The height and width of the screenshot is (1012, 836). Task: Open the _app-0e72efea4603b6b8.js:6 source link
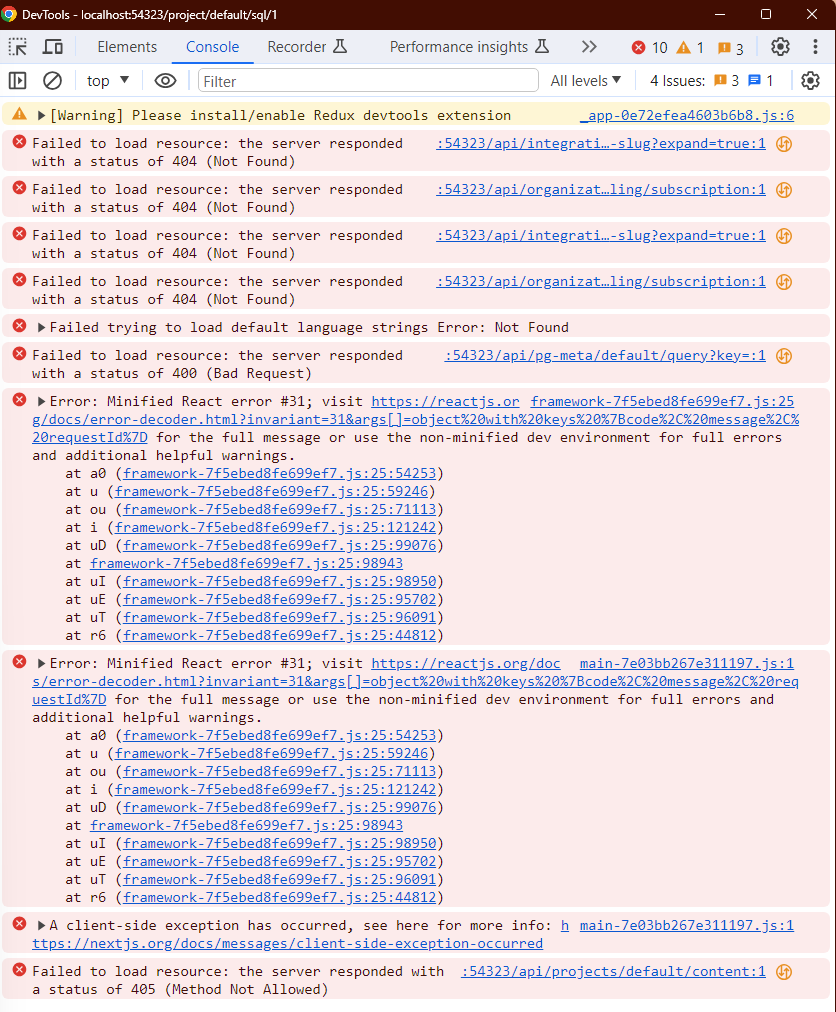pos(686,116)
